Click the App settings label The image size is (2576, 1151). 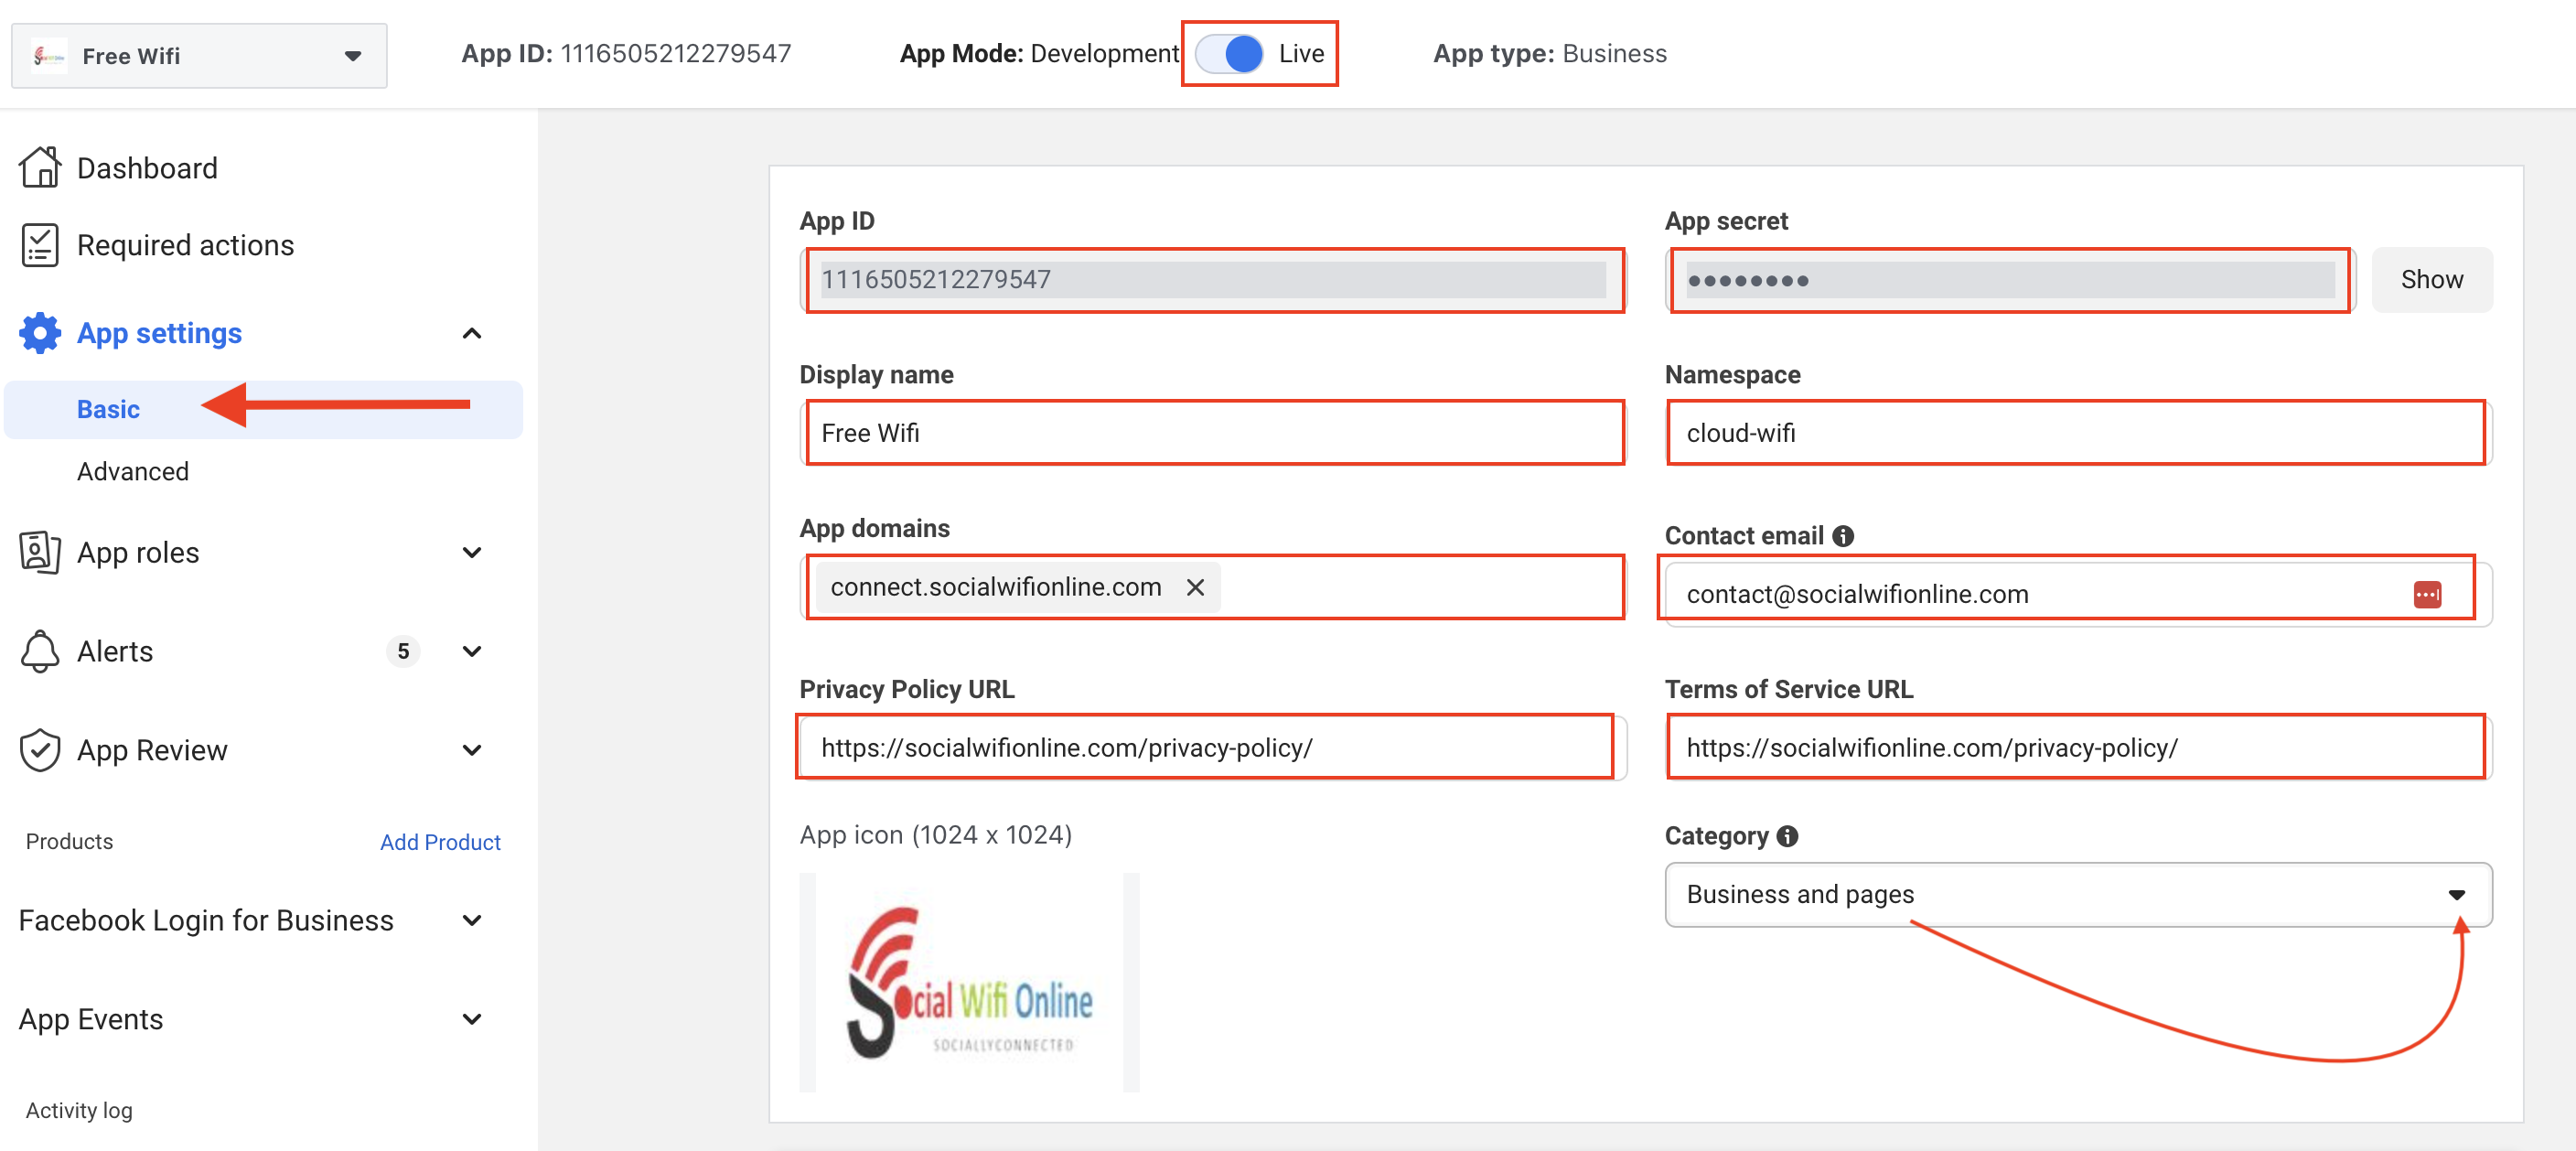click(160, 333)
